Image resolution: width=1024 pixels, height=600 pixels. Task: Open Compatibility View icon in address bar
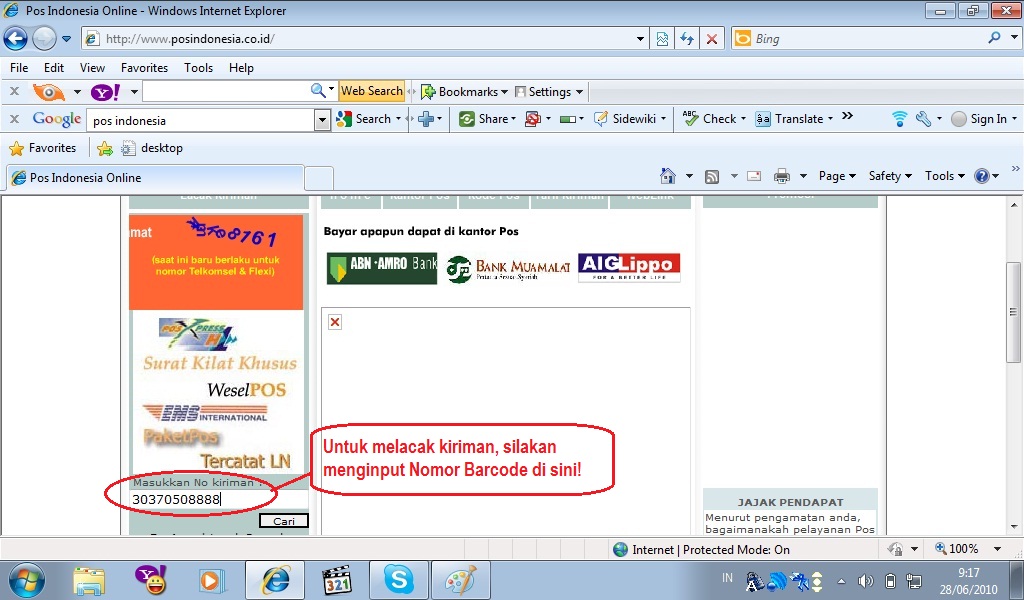point(662,39)
